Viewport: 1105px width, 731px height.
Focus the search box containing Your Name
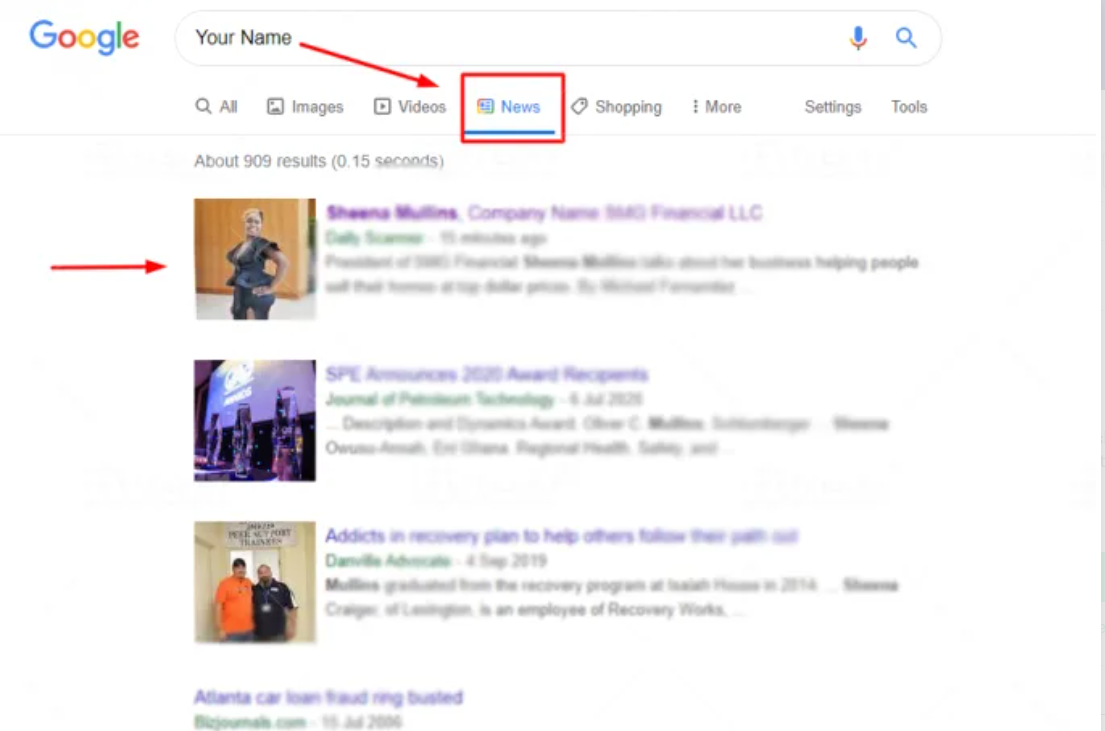pyautogui.click(x=500, y=38)
